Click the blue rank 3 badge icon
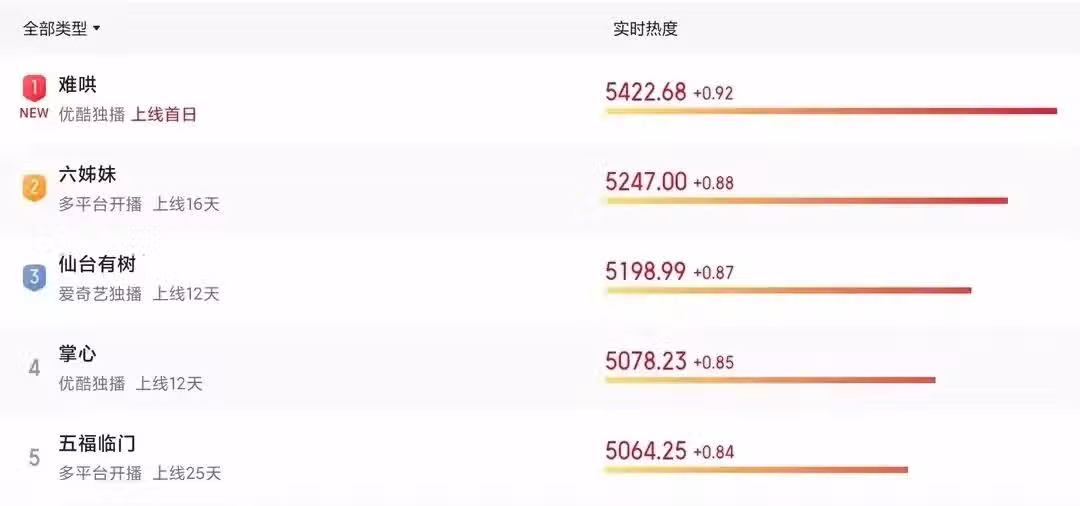 point(34,278)
